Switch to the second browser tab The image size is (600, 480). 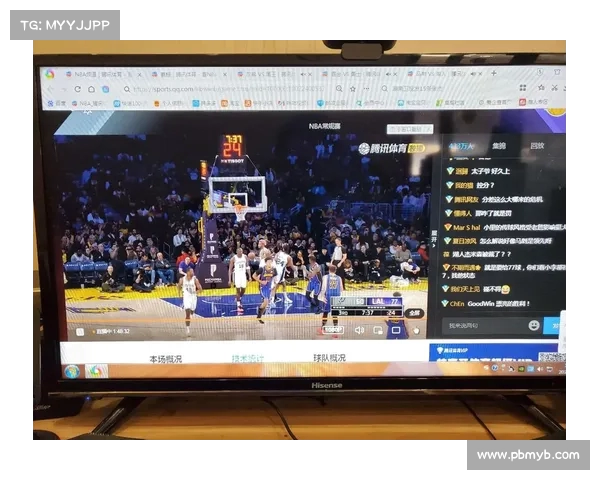point(186,74)
